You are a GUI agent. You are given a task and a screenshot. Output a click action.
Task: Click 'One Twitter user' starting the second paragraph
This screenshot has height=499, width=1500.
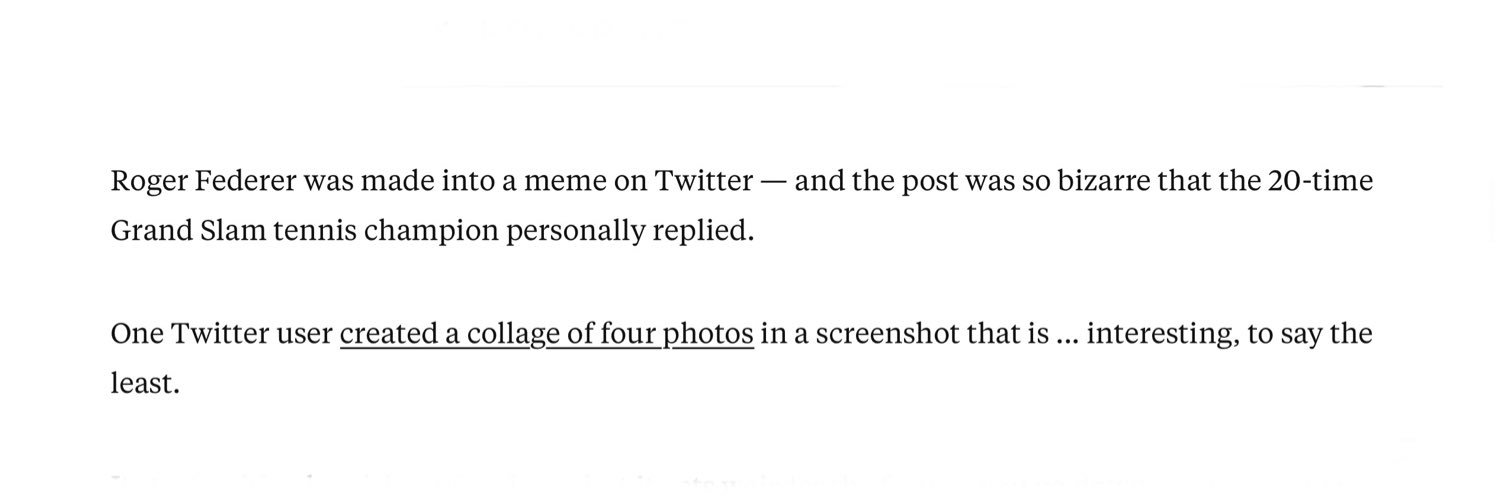[x=222, y=334]
